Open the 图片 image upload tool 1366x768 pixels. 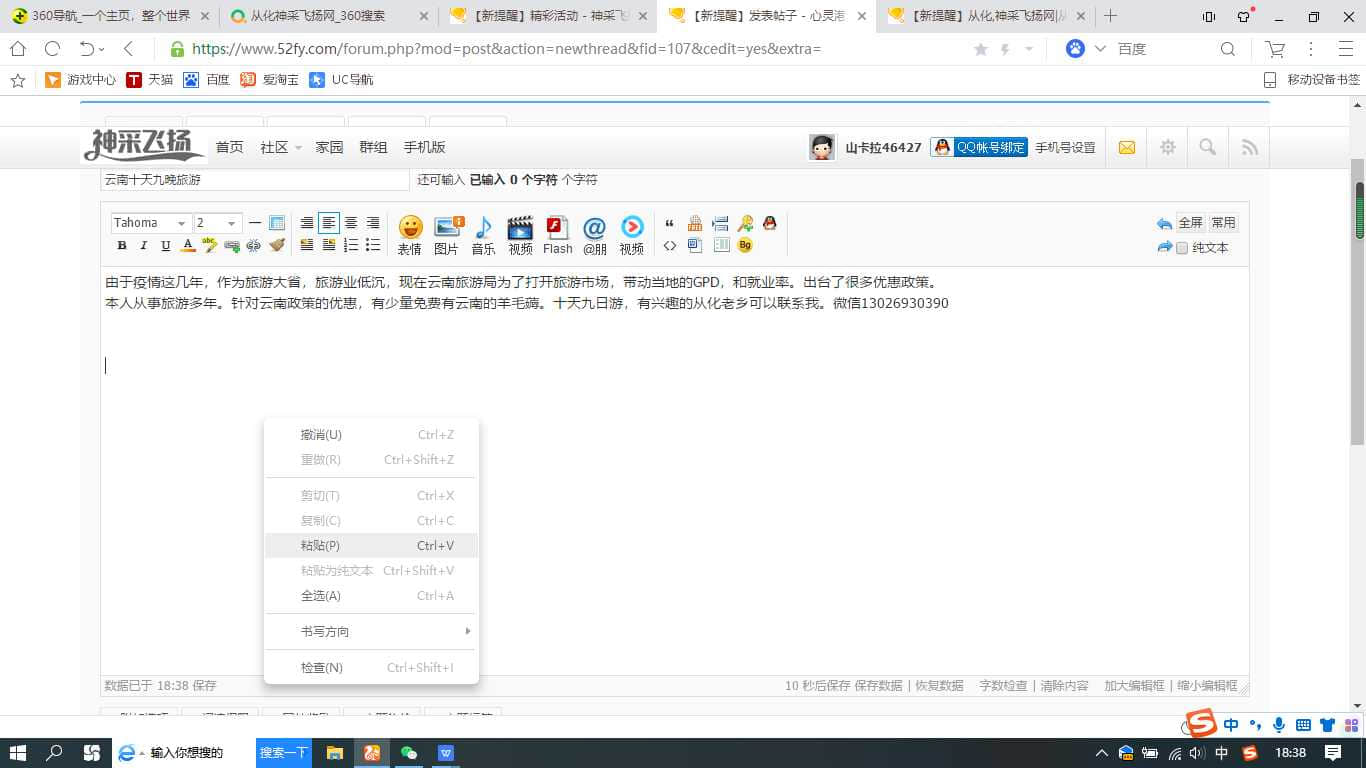446,235
